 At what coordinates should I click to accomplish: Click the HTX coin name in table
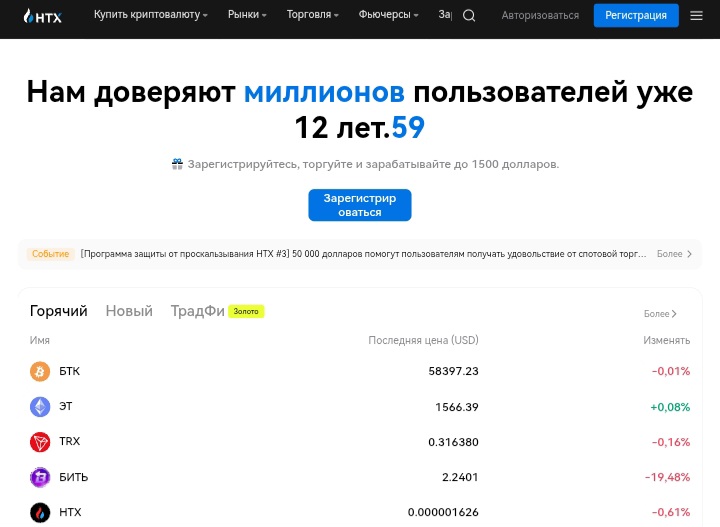[70, 512]
